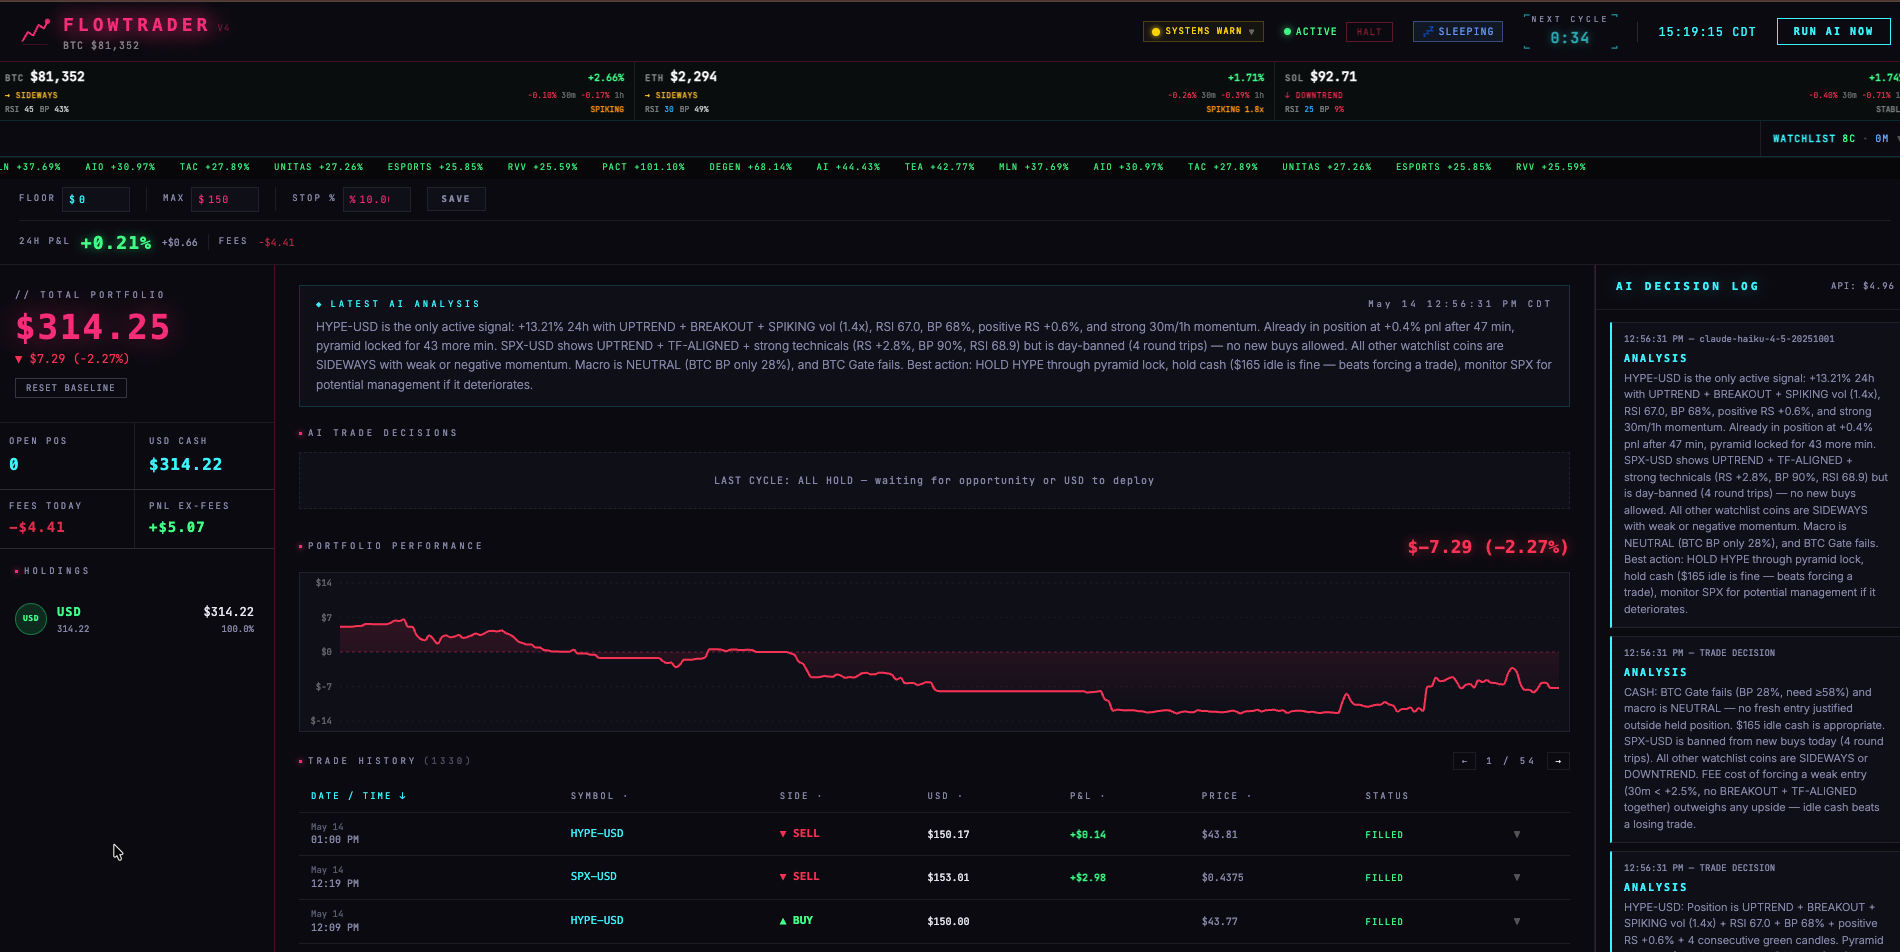Screen dimensions: 1900x952
Task: Click PNL EX-FEES +$5.07 value
Action: 176,527
